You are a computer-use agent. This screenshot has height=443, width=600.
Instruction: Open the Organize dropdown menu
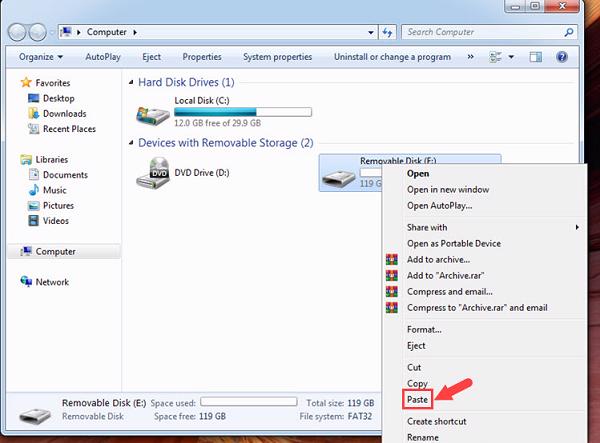(41, 57)
